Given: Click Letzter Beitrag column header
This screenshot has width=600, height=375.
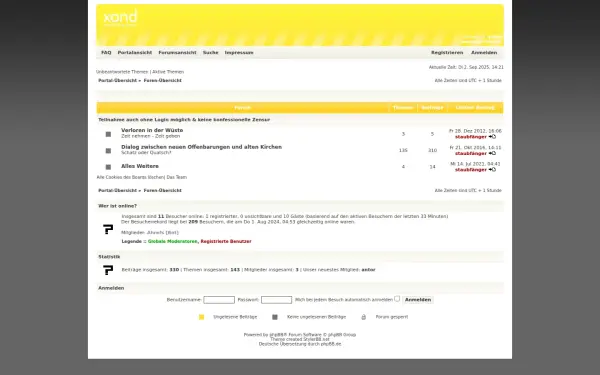Looking at the screenshot, I should [475, 108].
